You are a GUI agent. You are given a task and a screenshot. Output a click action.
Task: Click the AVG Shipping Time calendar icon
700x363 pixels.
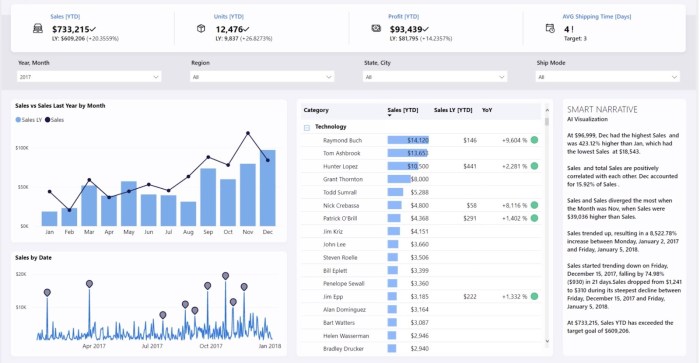pos(550,29)
